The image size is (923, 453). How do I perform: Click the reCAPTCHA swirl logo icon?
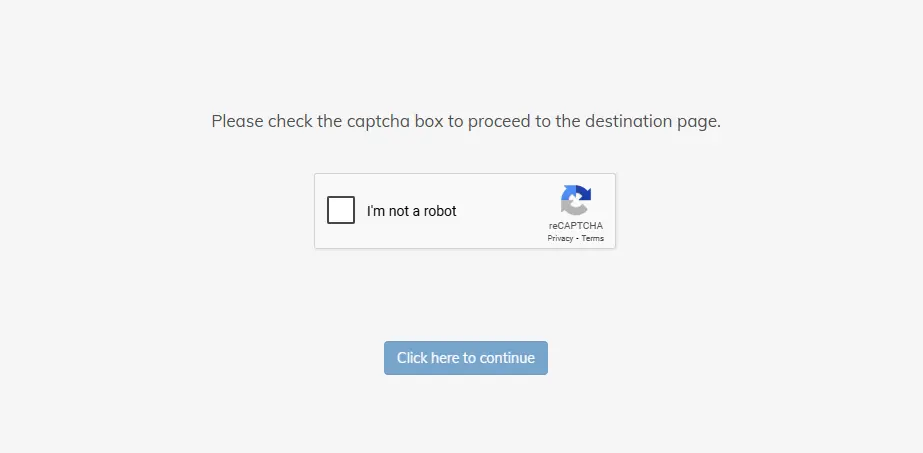[576, 200]
